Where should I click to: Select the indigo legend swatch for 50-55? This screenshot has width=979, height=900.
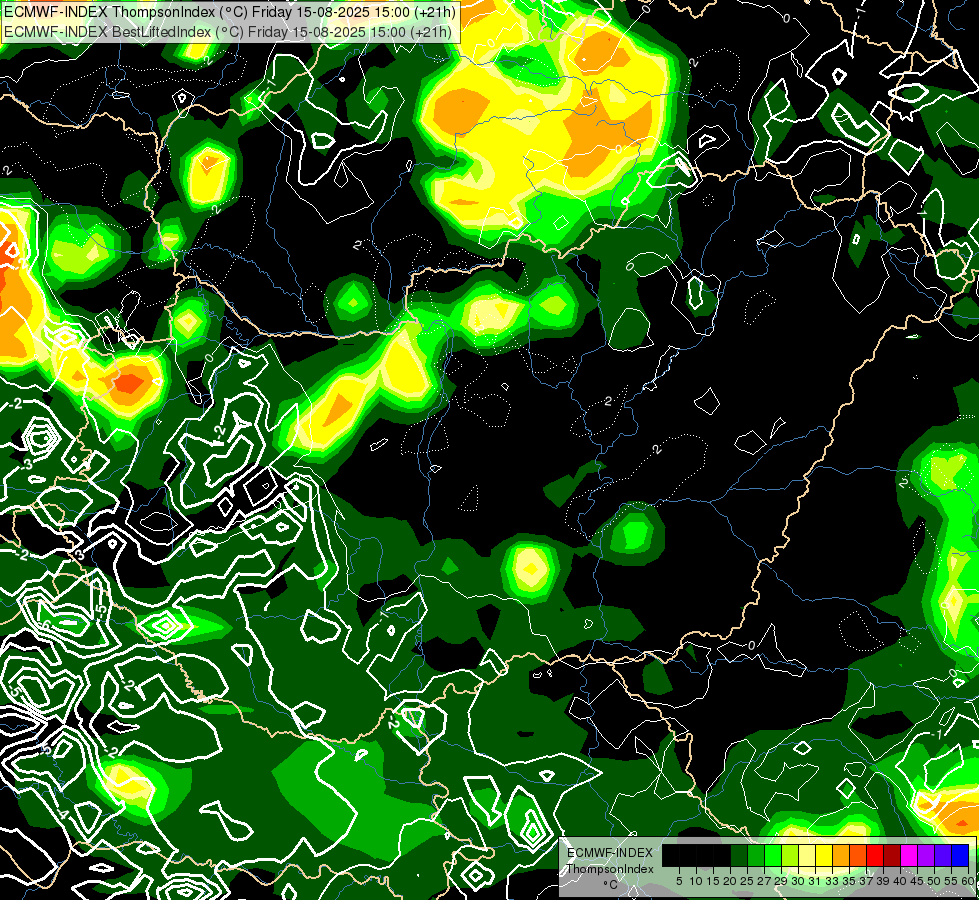[x=943, y=855]
